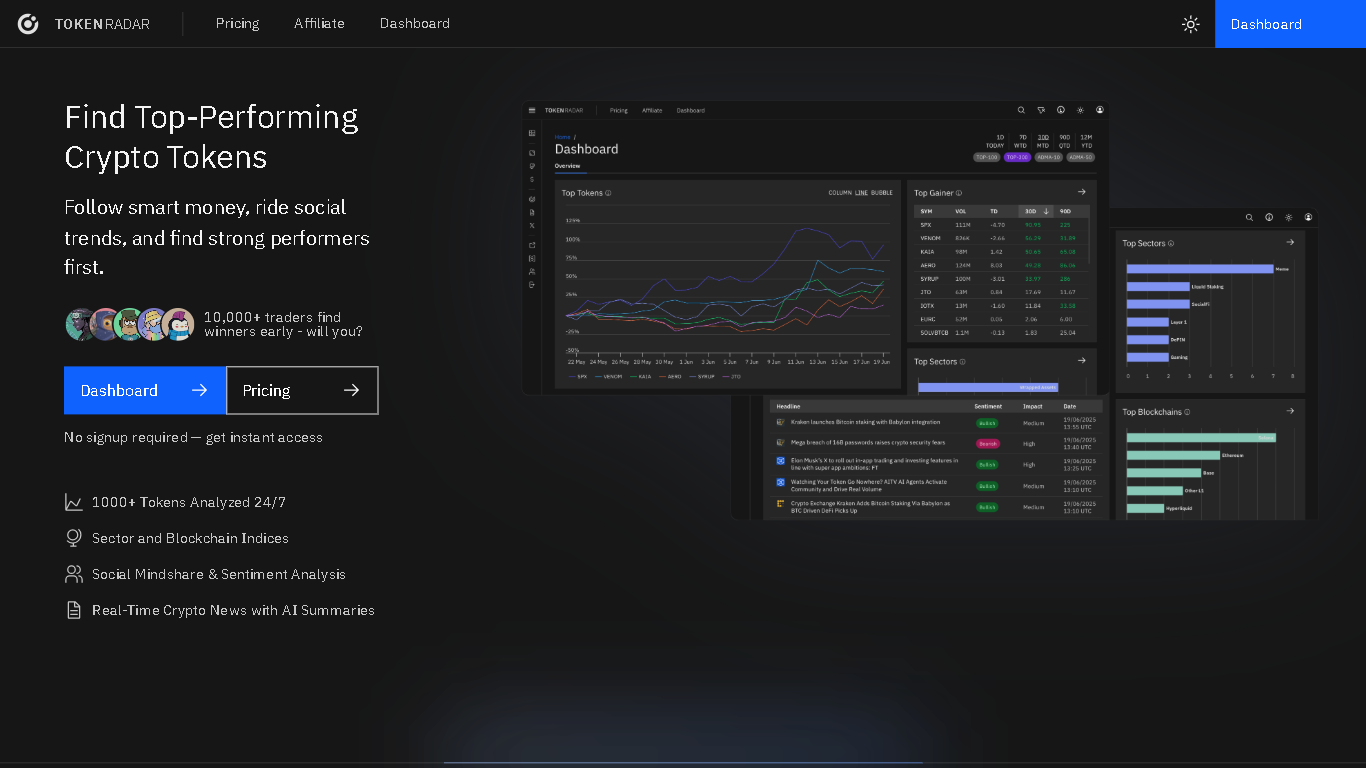Click the TOKENRADAR brand name link
This screenshot has width=1366, height=768.
point(102,24)
